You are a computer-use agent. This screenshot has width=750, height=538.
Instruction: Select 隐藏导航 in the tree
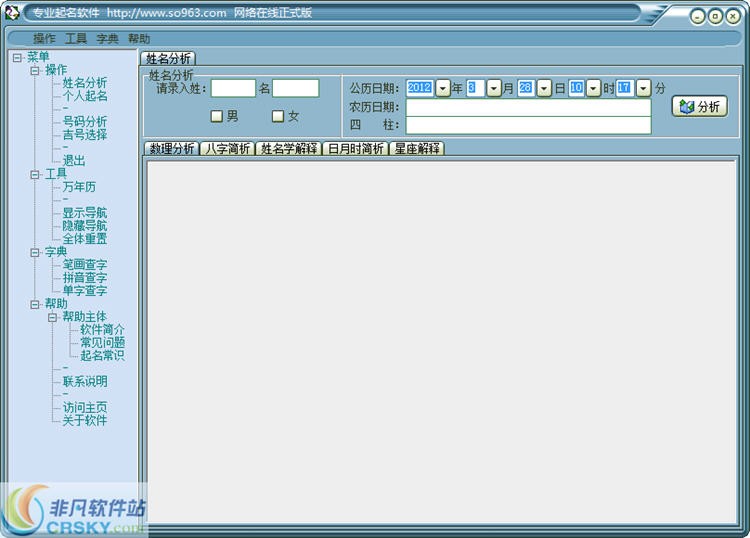tap(85, 226)
